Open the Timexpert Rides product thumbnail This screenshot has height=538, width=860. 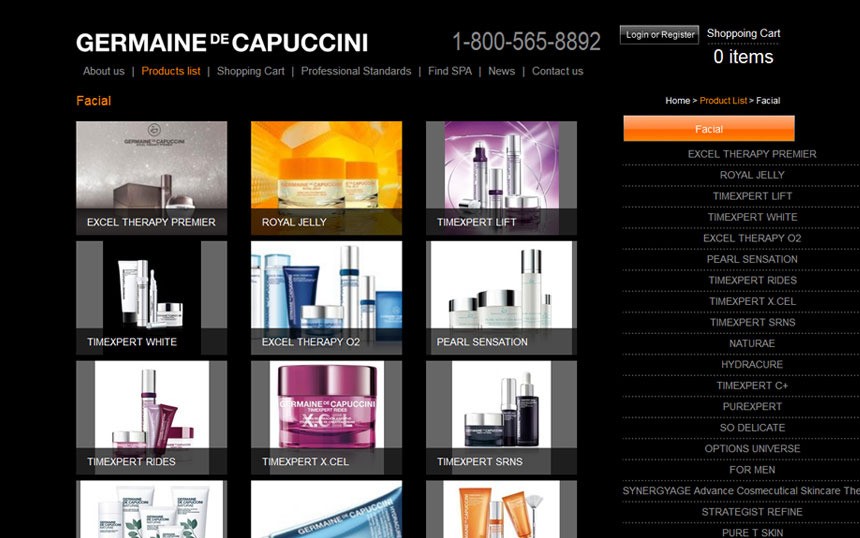[151, 417]
